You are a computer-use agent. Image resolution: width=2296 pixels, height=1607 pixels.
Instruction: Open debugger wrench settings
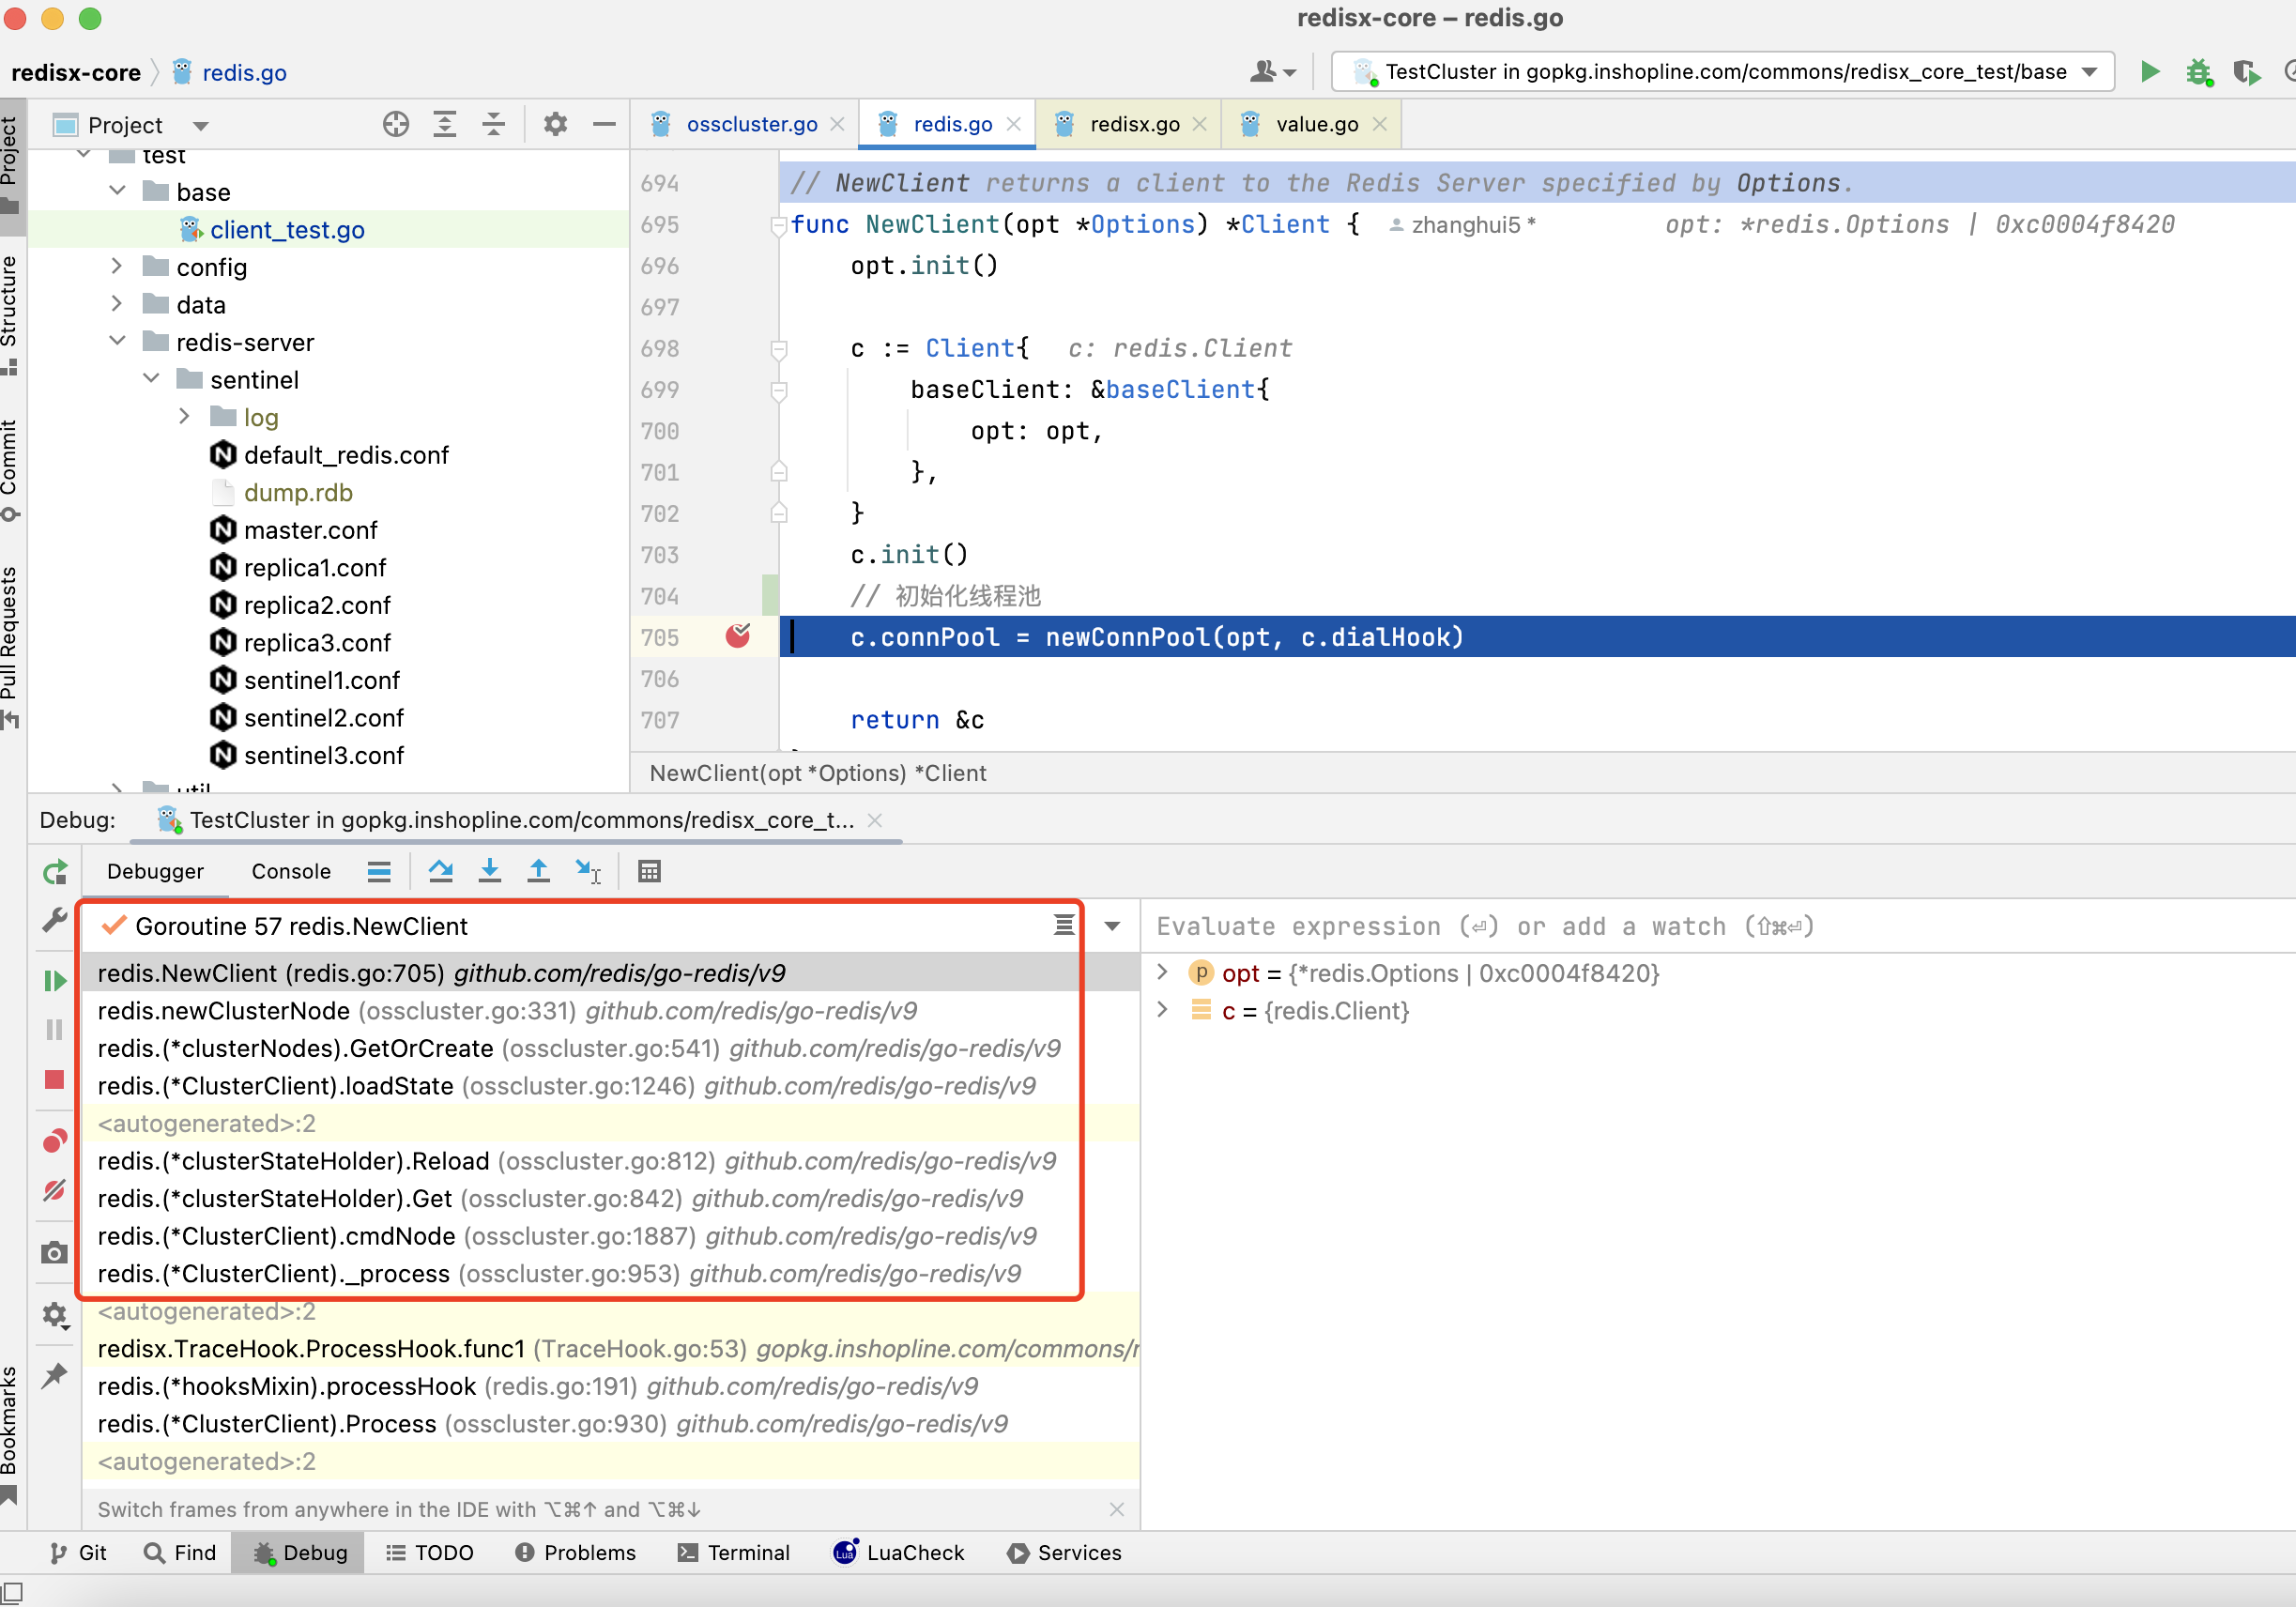coord(55,919)
